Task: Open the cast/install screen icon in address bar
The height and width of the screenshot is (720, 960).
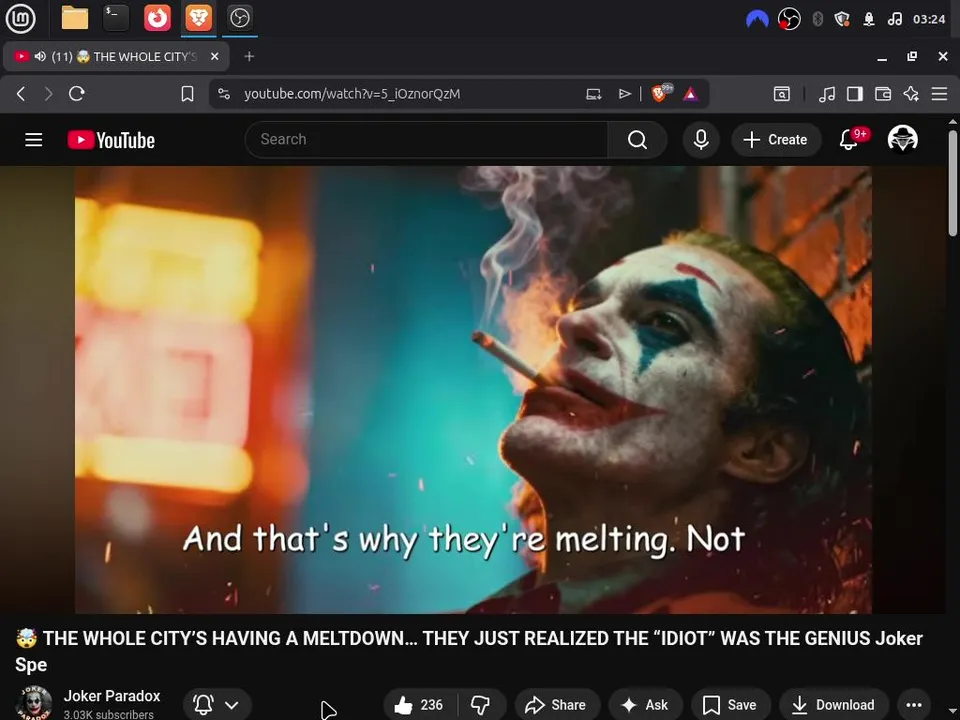Action: click(594, 94)
